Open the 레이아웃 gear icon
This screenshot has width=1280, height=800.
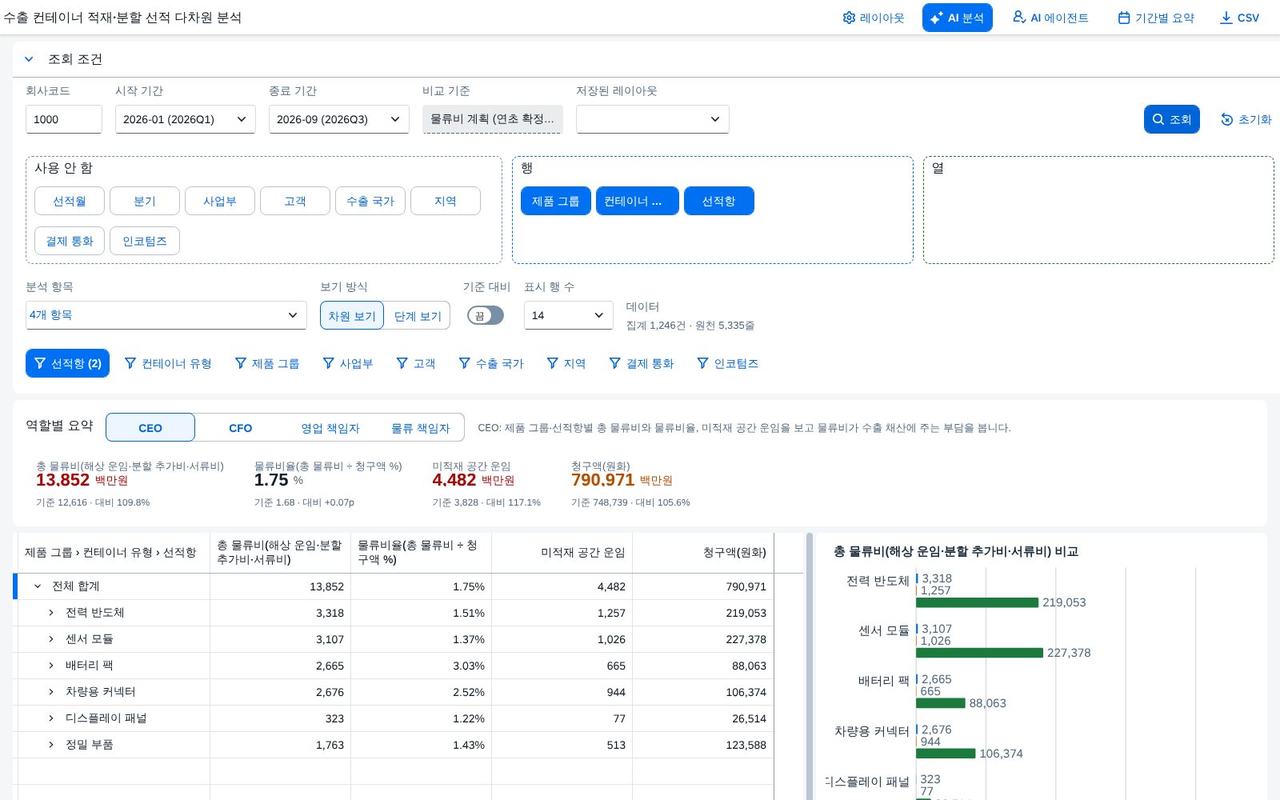[x=849, y=18]
